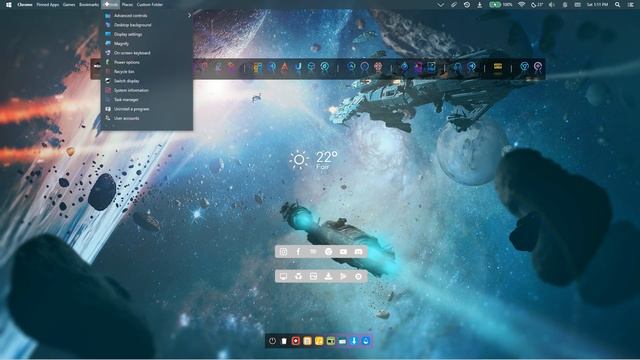Click the blue letter J icon in neon dock
Viewport: 640px width, 360px height.
(x=298, y=67)
